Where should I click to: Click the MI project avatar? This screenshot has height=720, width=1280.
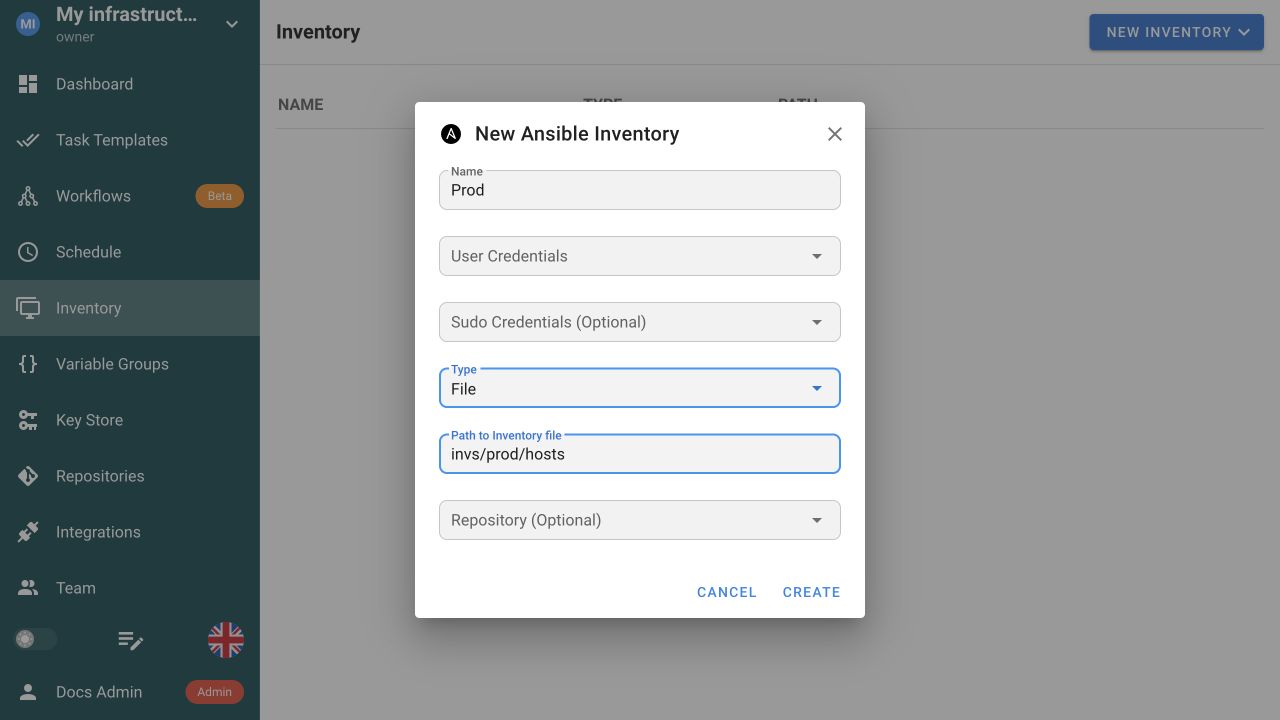28,23
